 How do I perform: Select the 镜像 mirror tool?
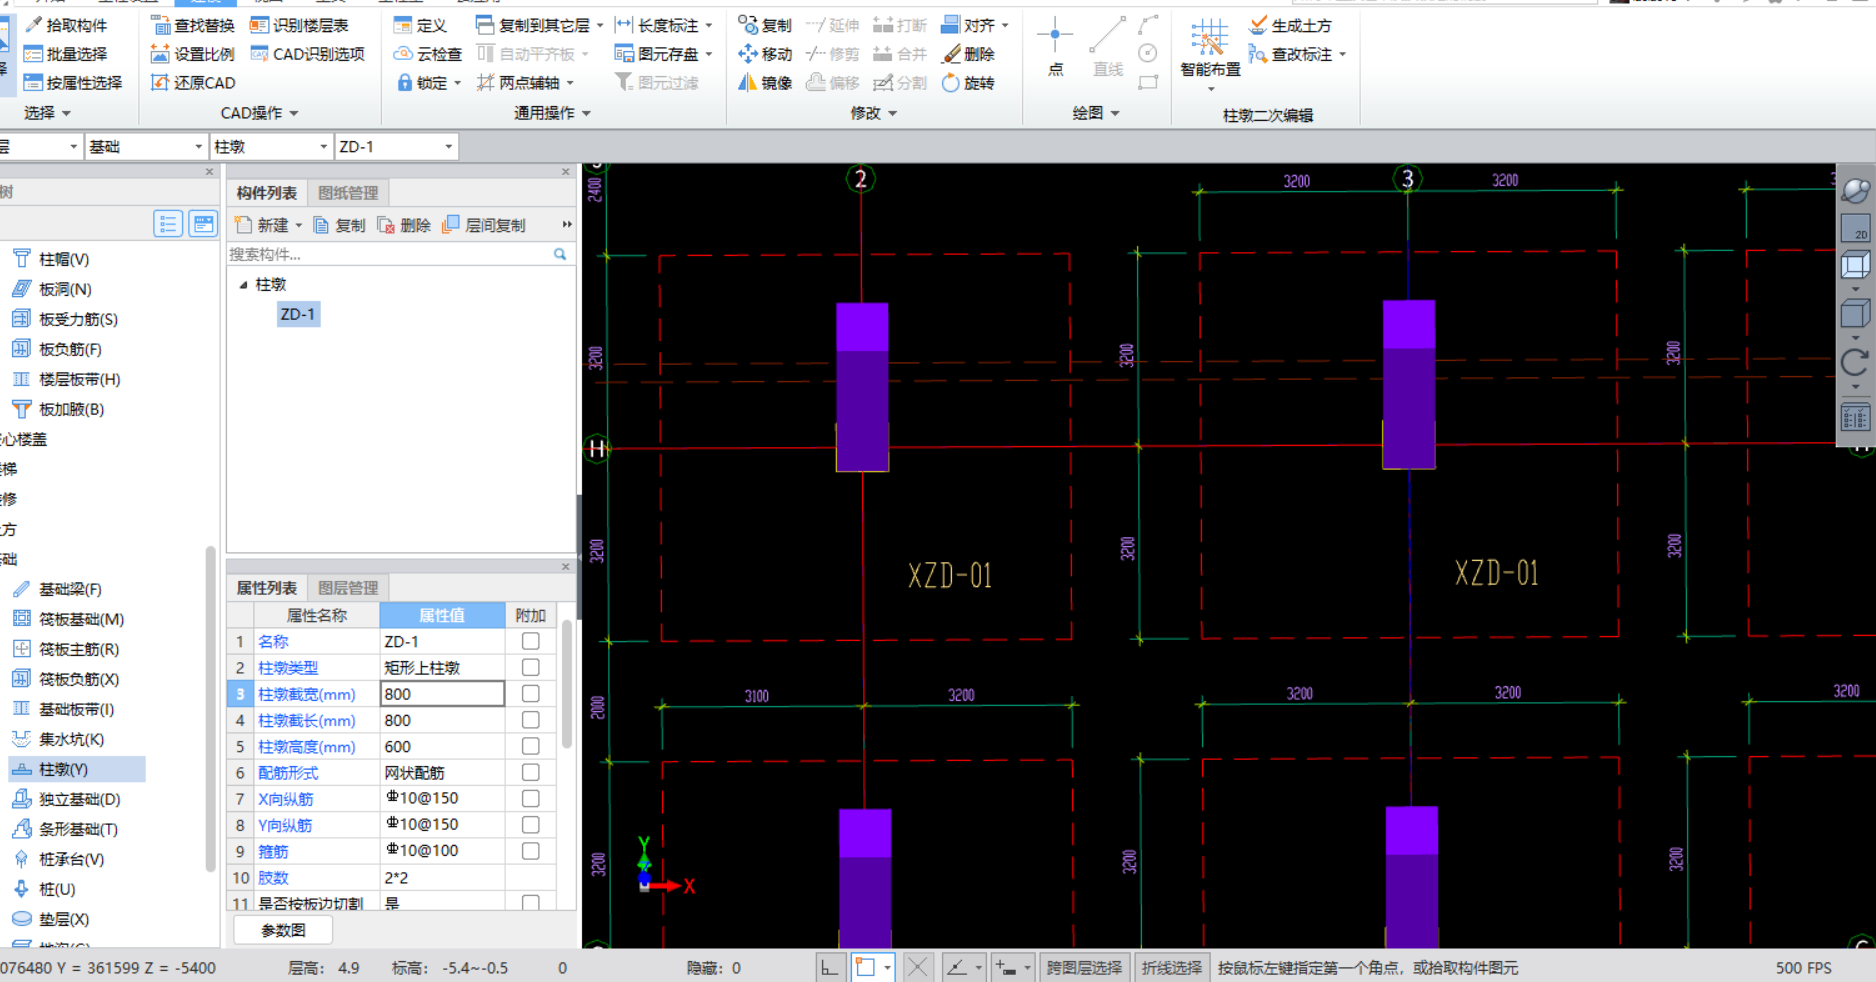[x=765, y=83]
